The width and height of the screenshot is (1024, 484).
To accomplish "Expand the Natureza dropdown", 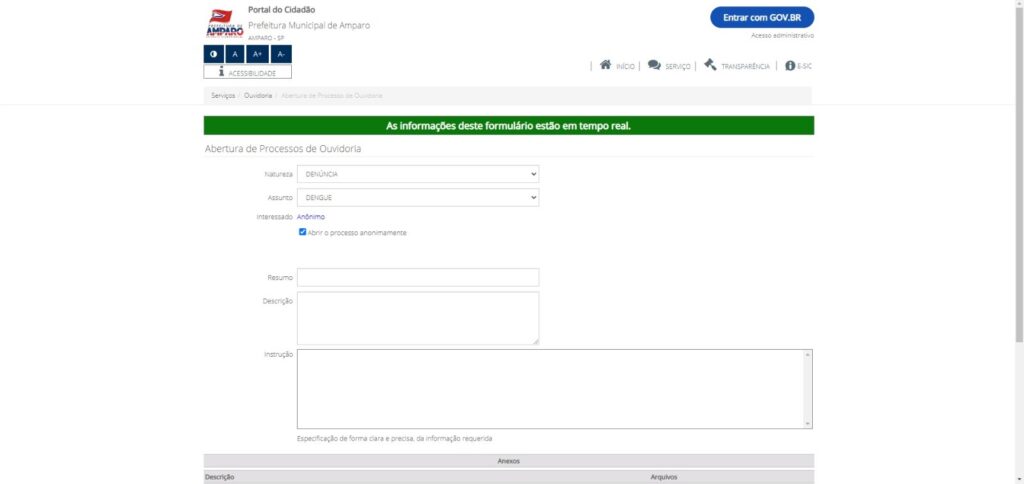I will click(417, 174).
